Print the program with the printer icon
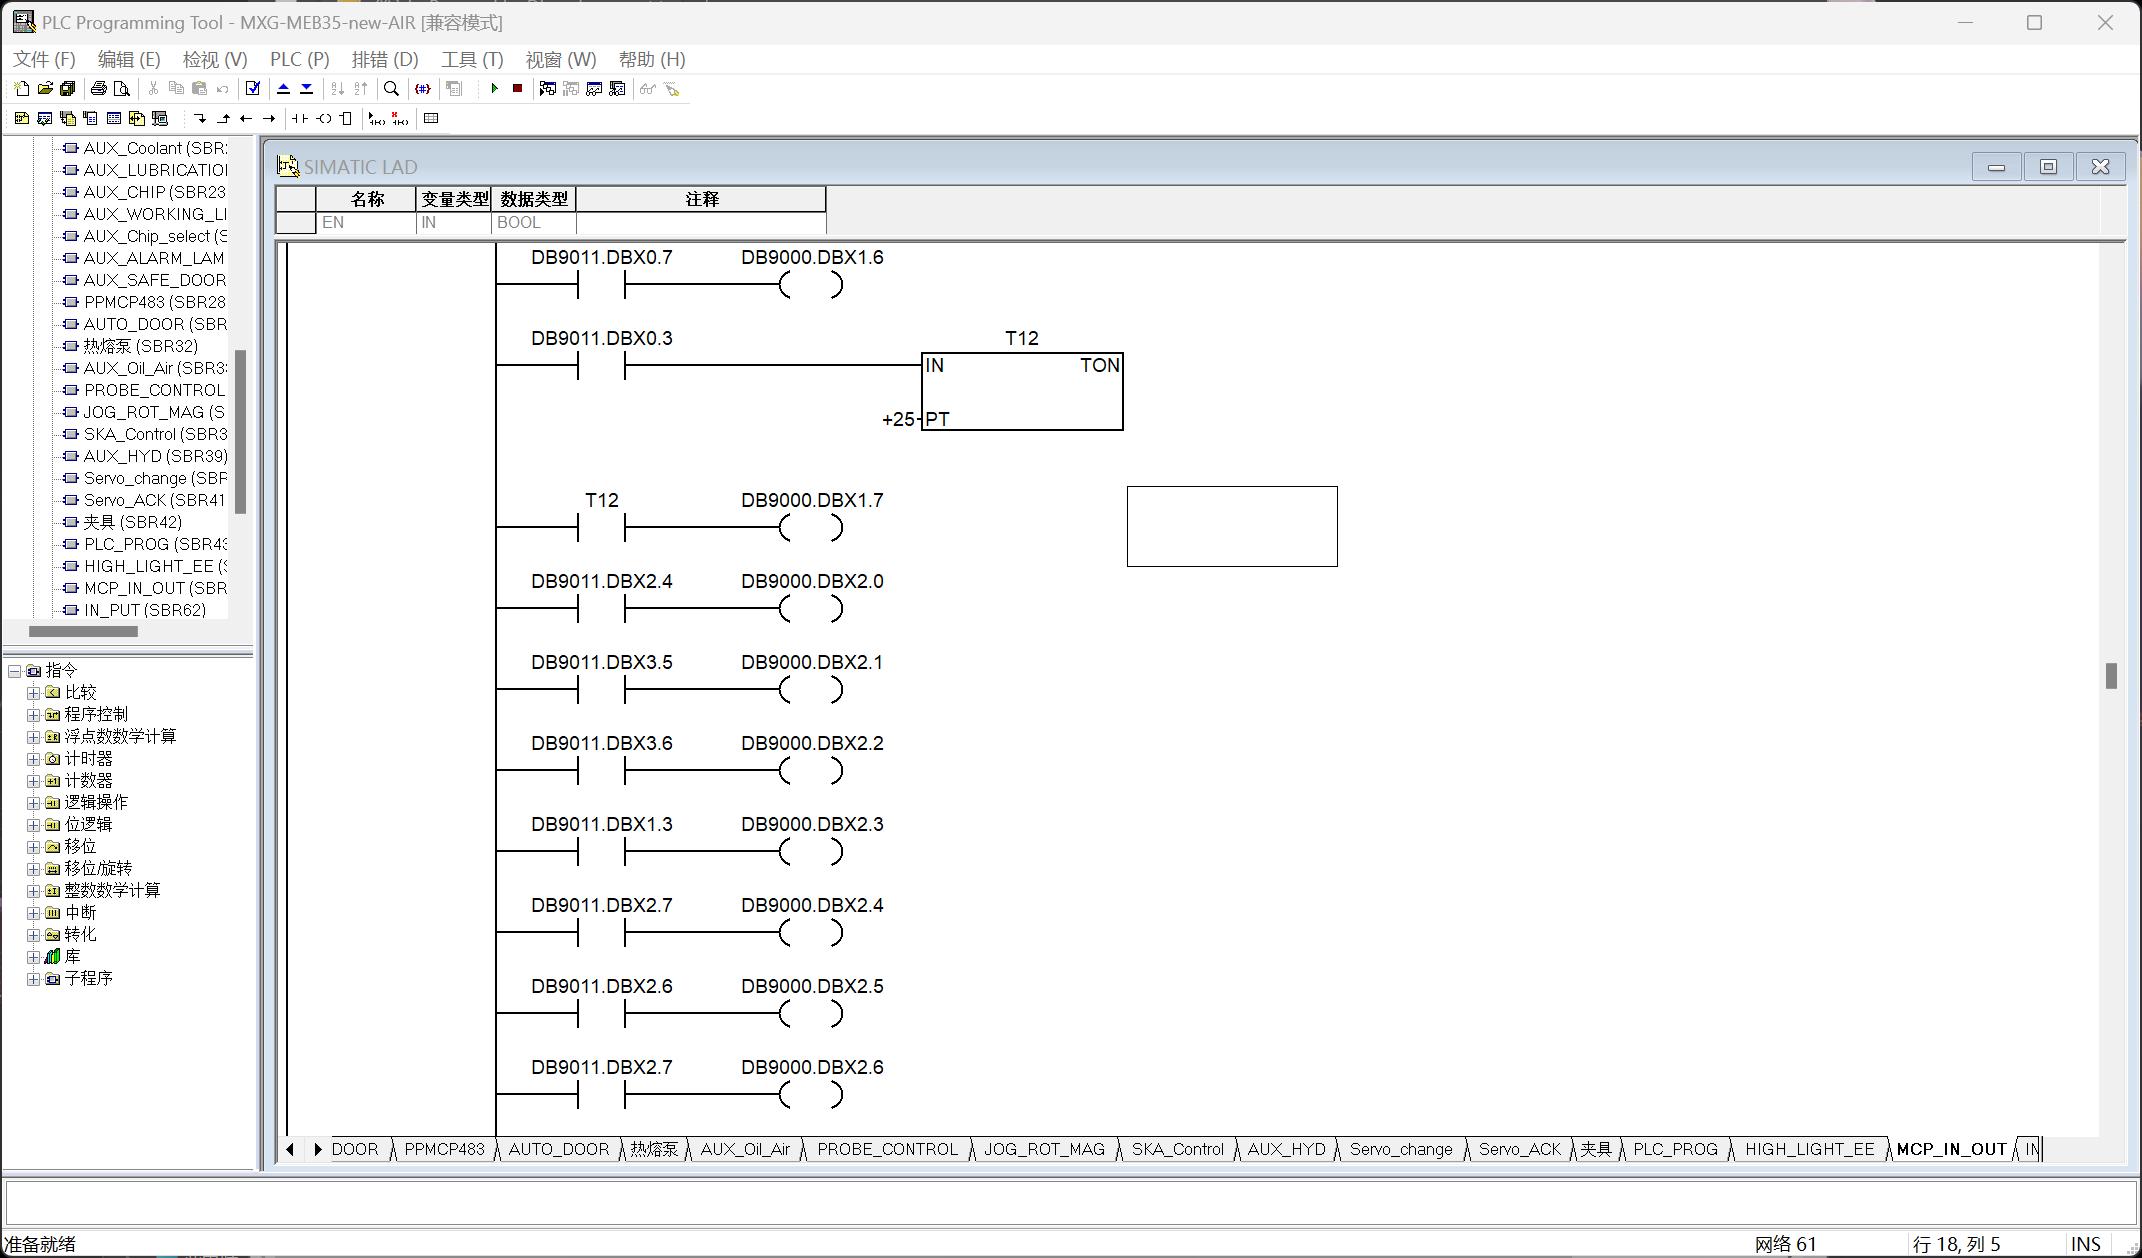This screenshot has height=1258, width=2142. (x=99, y=89)
